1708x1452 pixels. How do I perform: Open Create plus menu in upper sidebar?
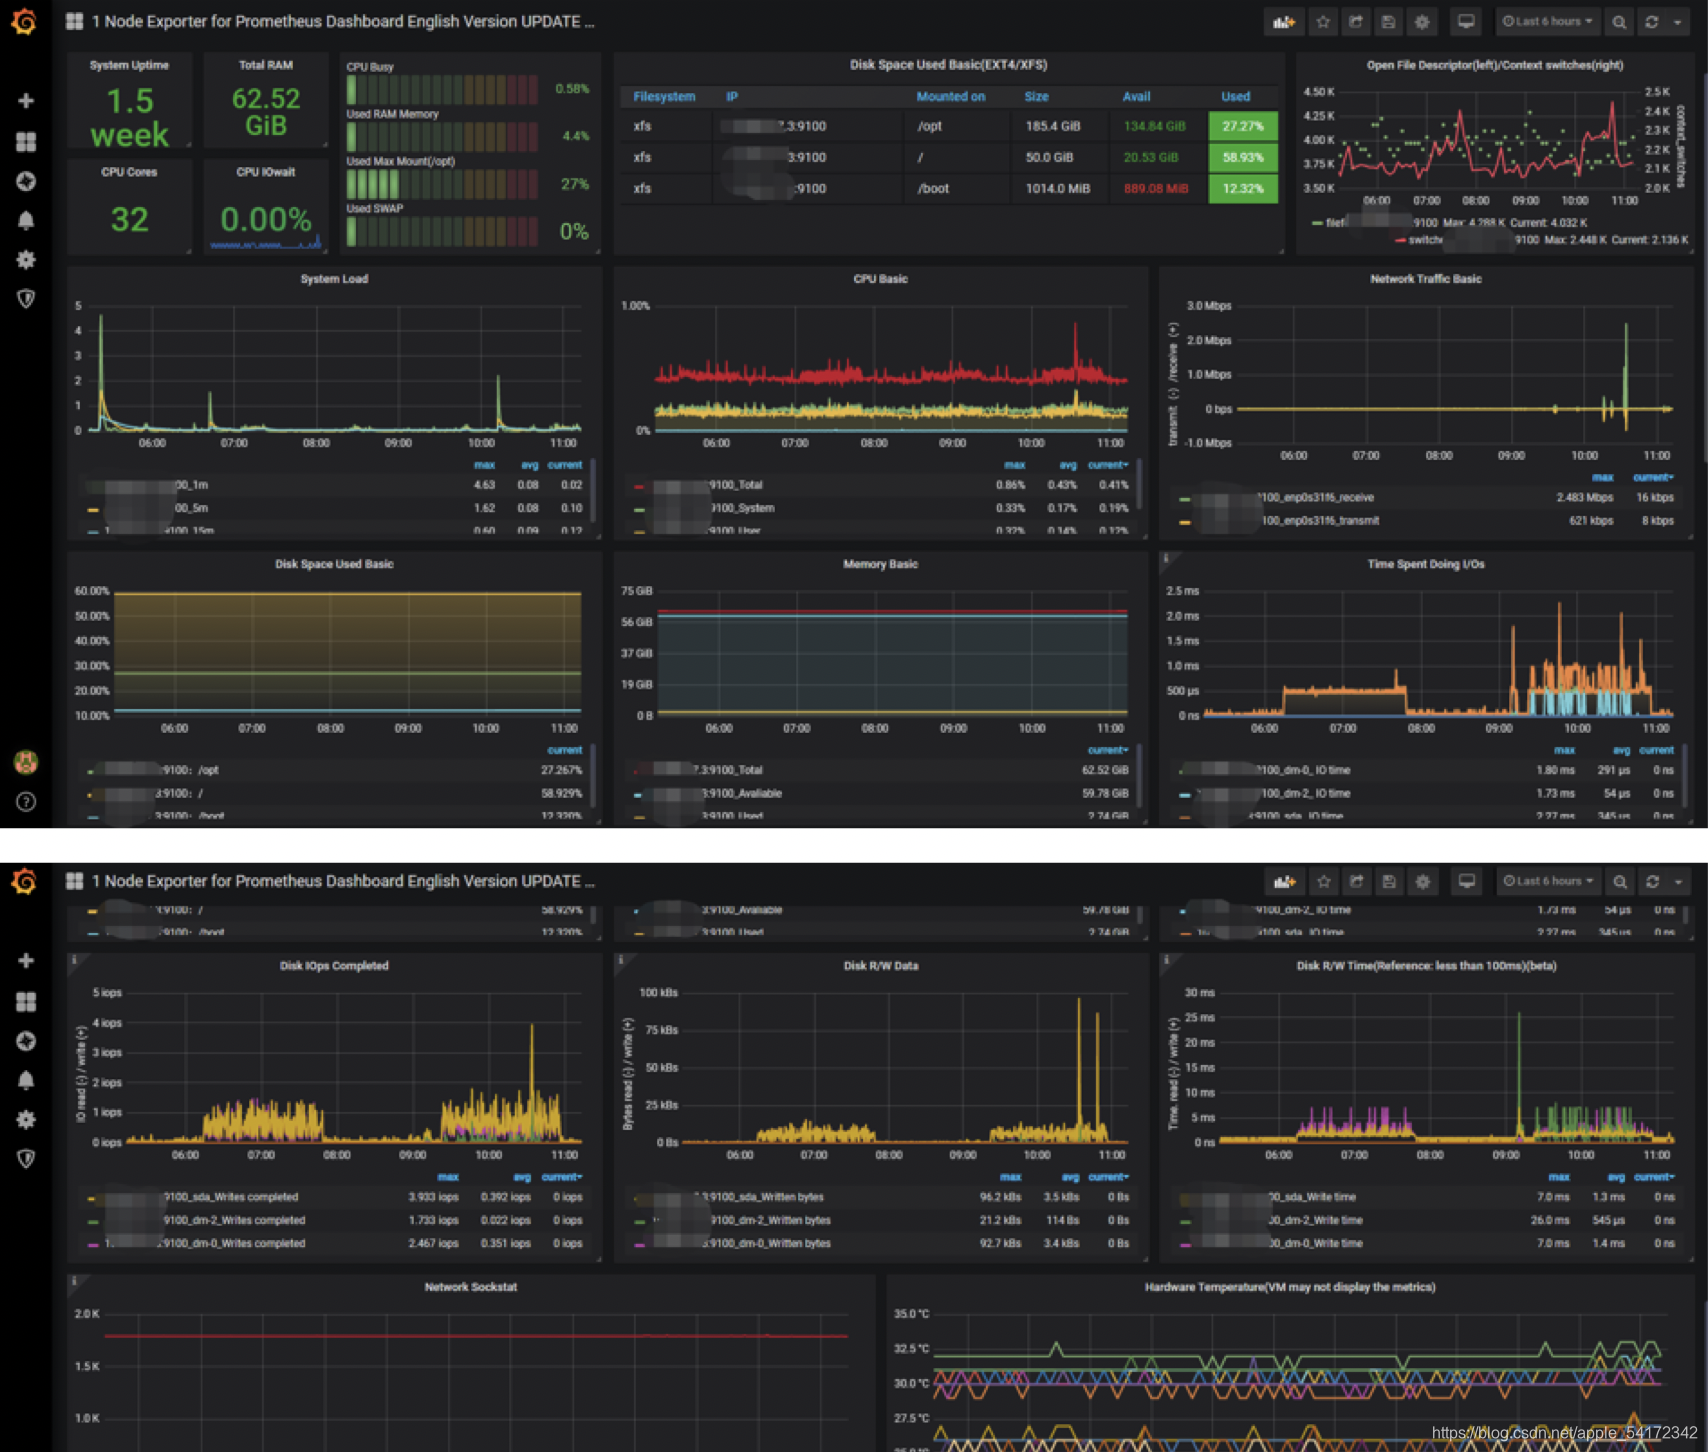(26, 100)
